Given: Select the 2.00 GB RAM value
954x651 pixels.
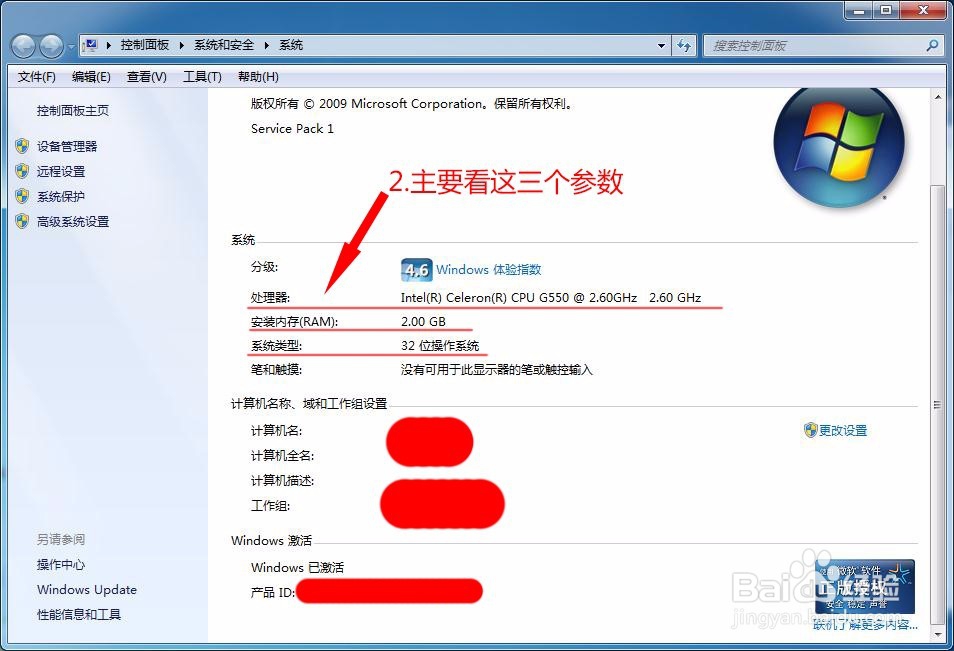Looking at the screenshot, I should tap(423, 322).
